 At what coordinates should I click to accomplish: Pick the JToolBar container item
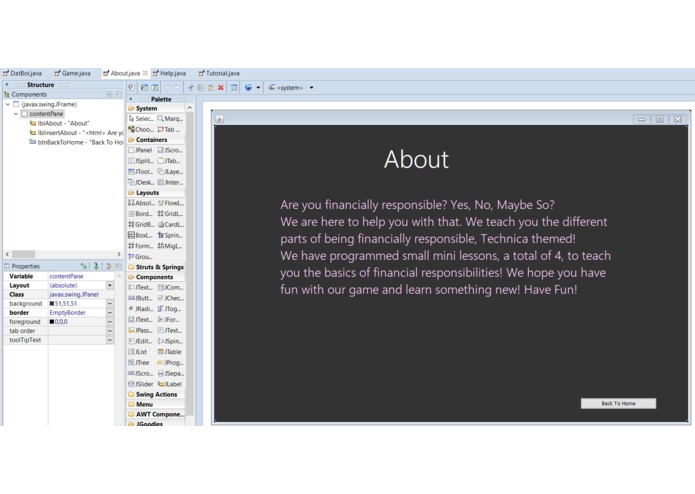tap(141, 171)
